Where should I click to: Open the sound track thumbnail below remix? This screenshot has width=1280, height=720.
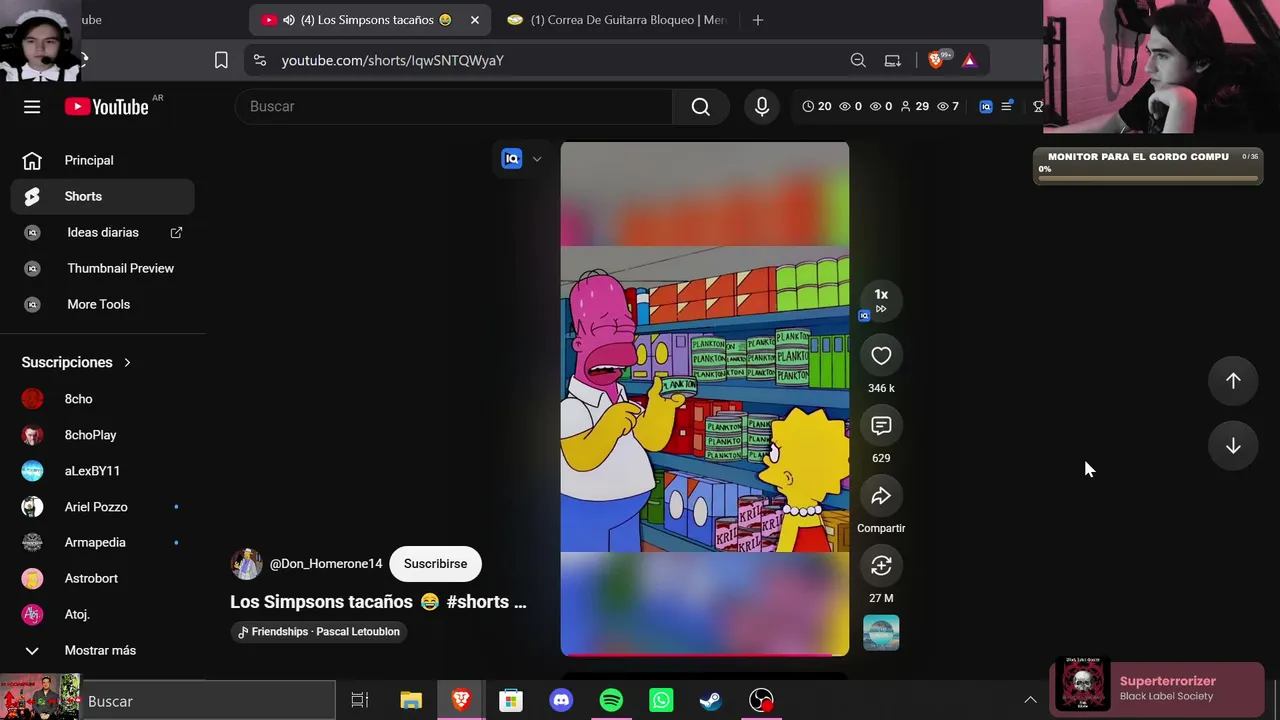tap(881, 633)
